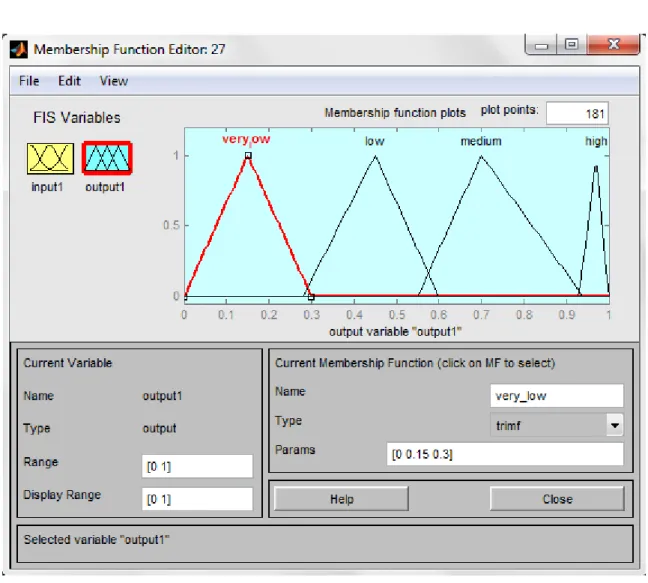Image resolution: width=648 pixels, height=583 pixels.
Task: Click the Range input field
Action: [x=197, y=466]
